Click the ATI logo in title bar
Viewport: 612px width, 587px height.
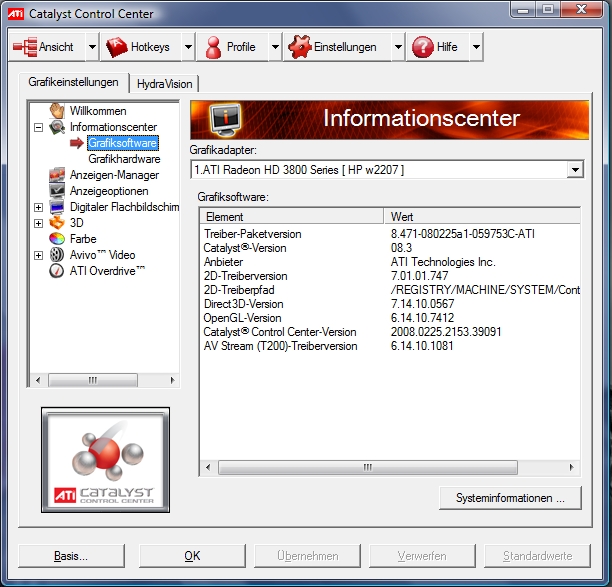pyautogui.click(x=16, y=14)
